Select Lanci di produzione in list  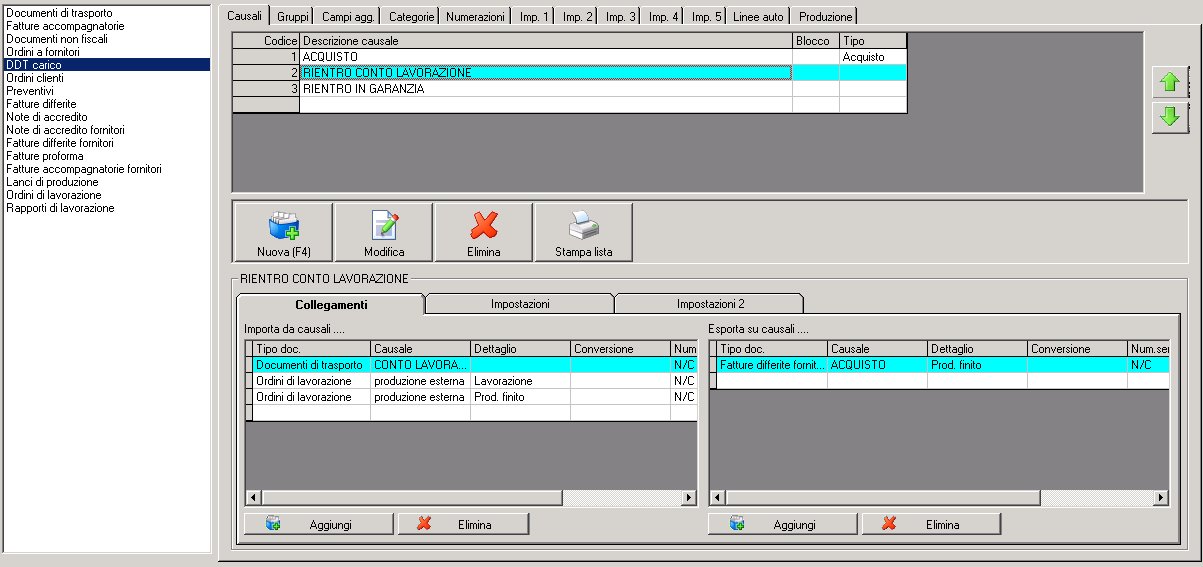point(106,181)
